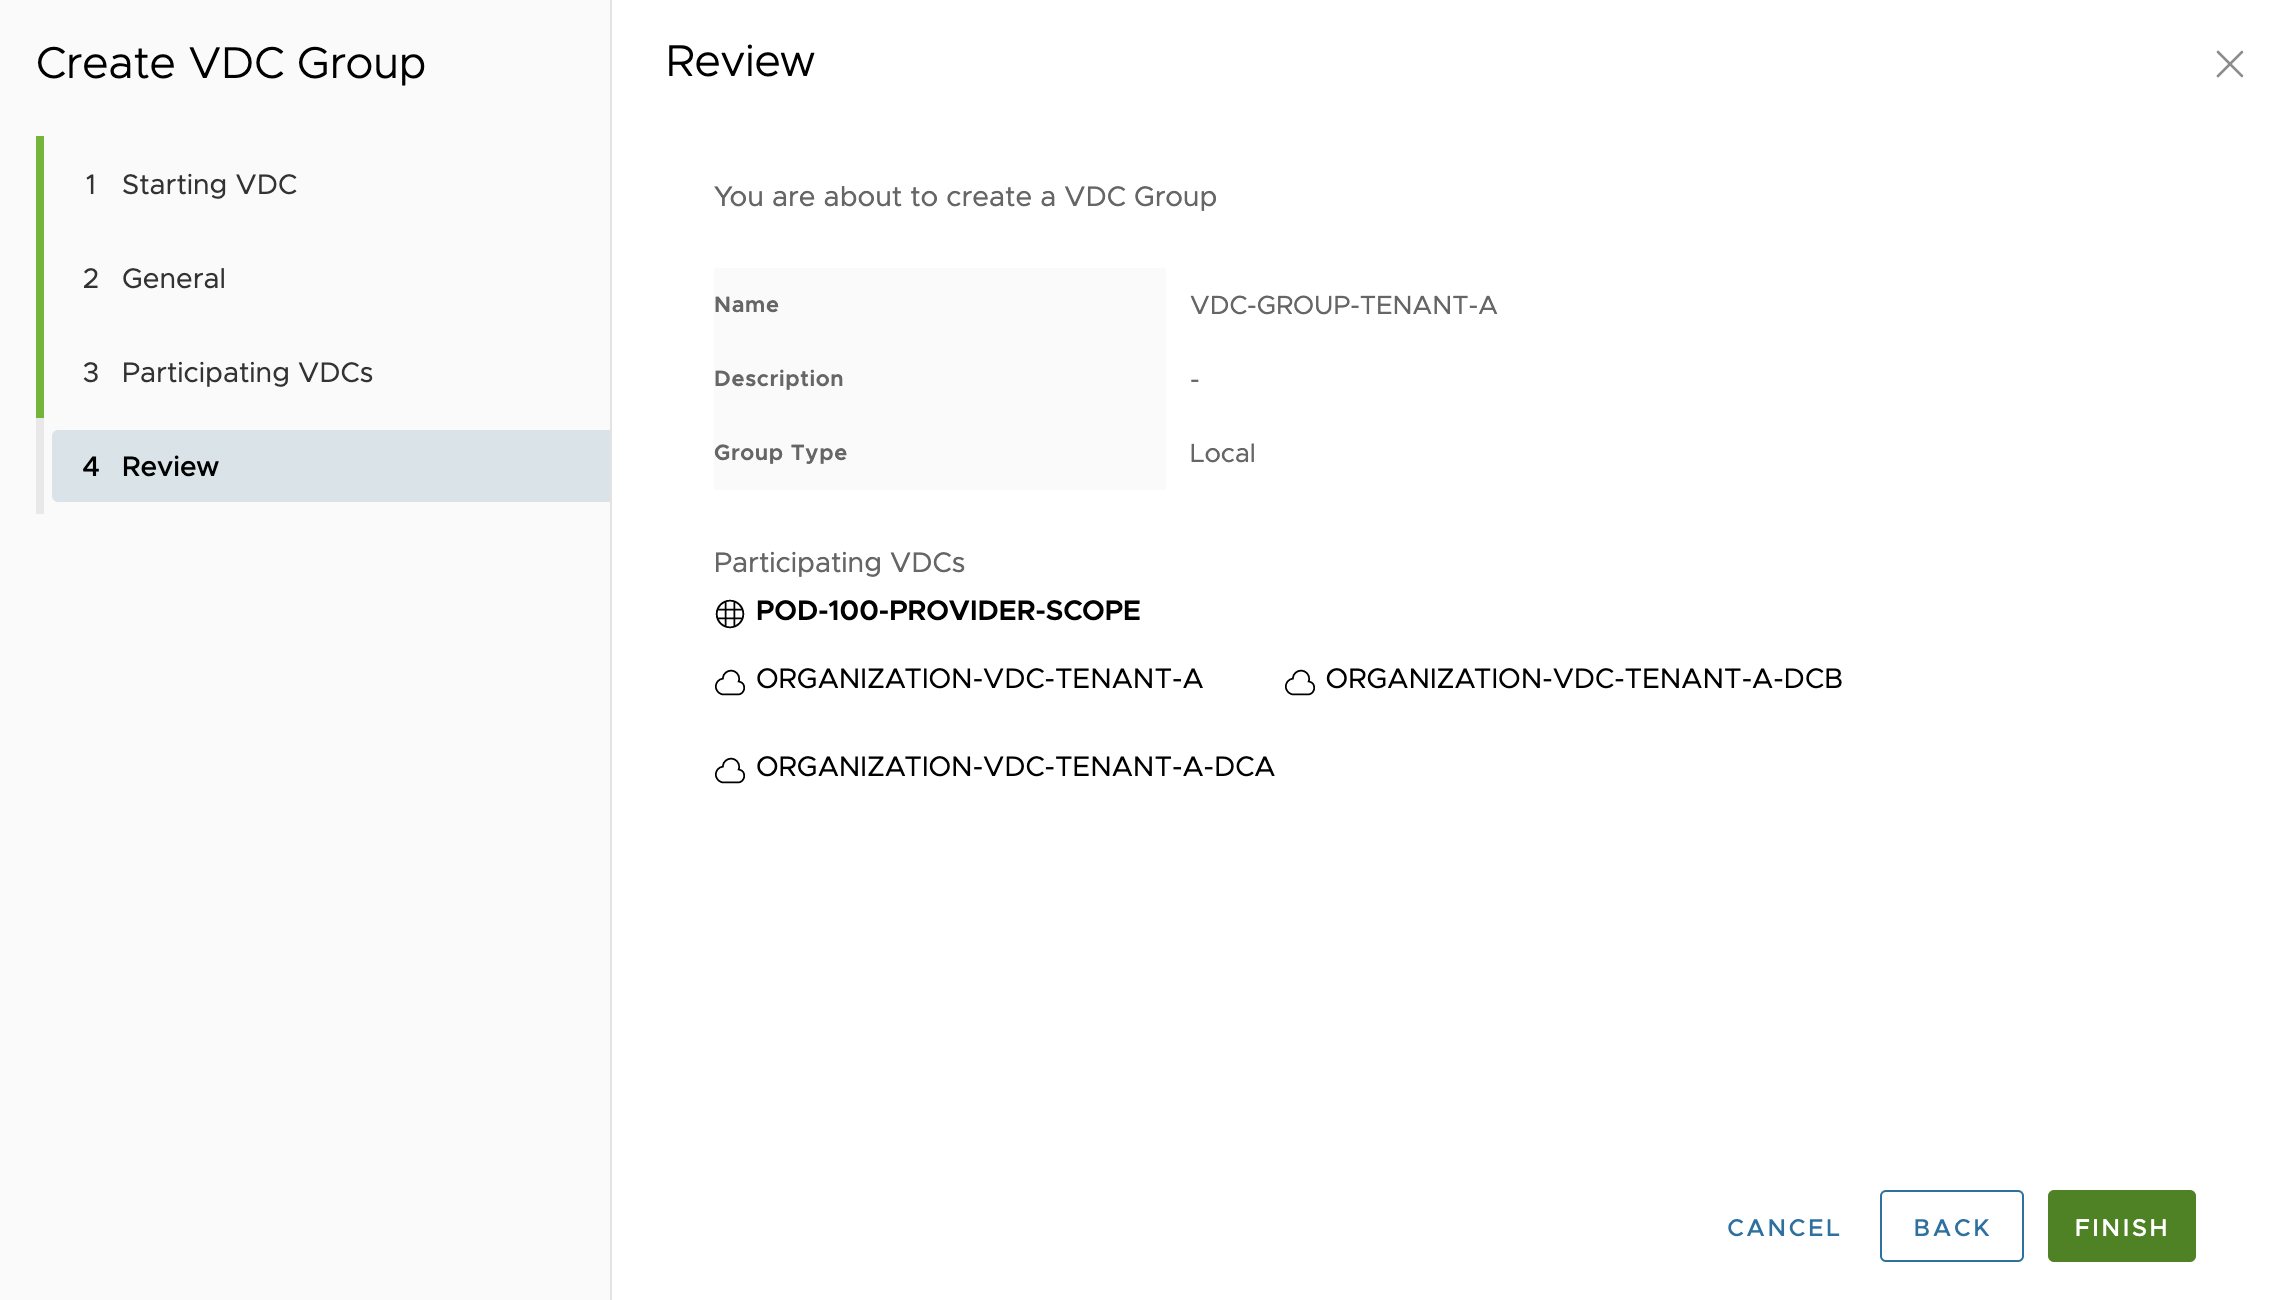Open the General wizard step
The image size is (2282, 1300).
tap(173, 278)
